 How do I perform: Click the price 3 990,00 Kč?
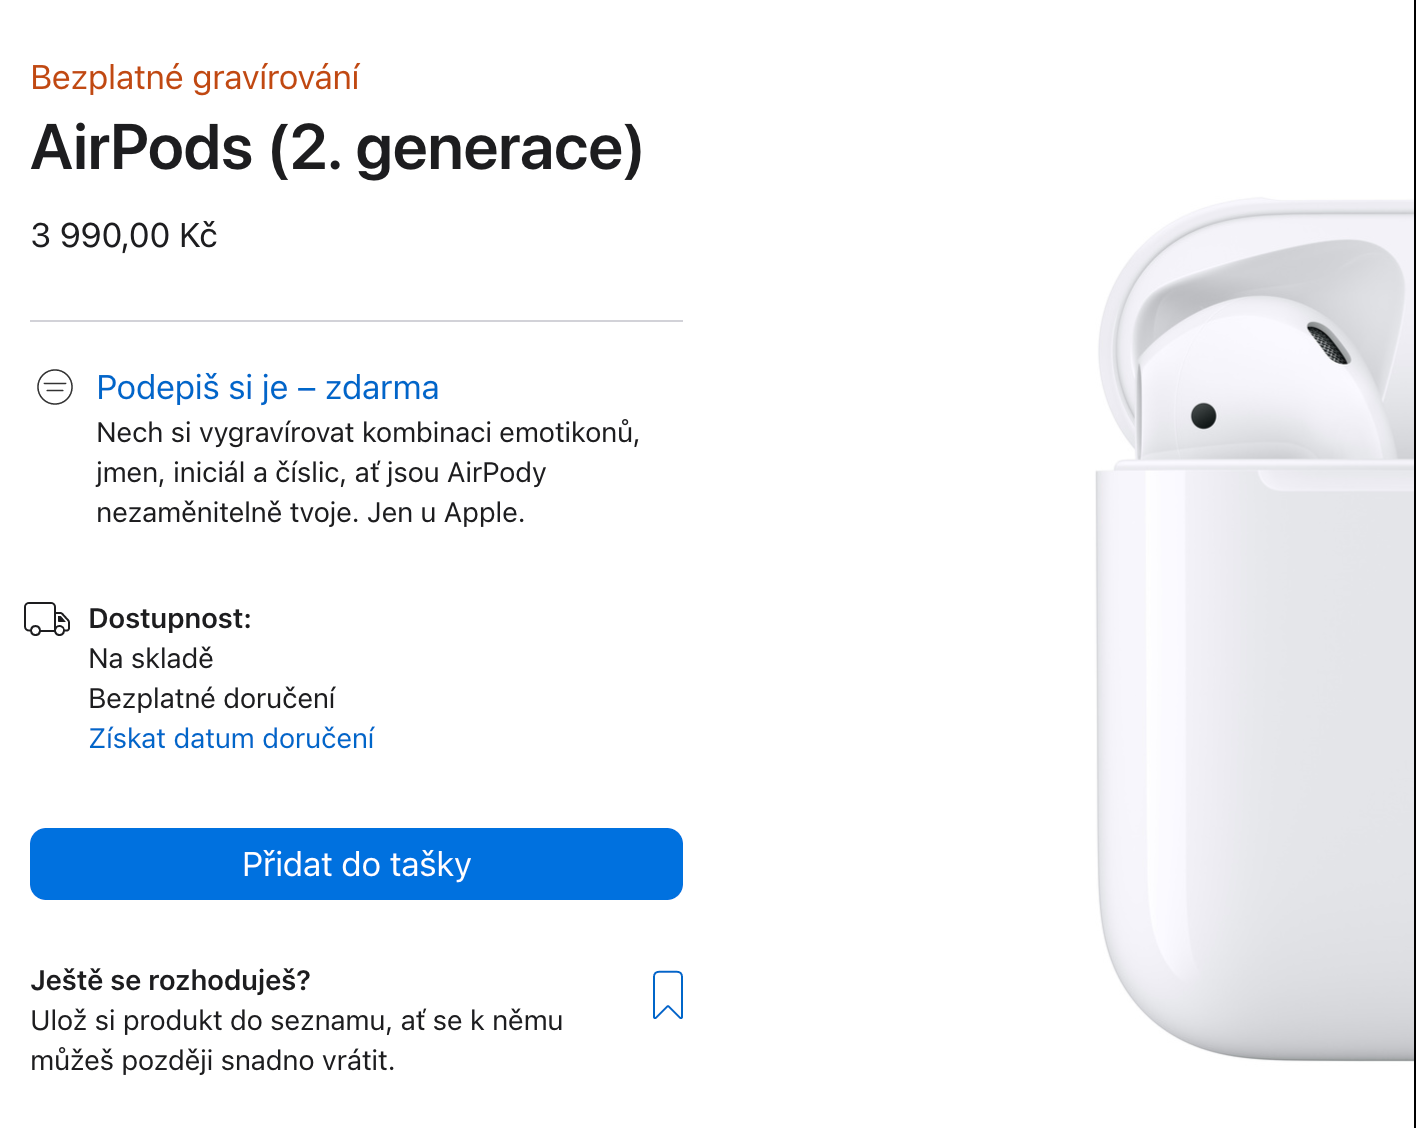(x=124, y=236)
